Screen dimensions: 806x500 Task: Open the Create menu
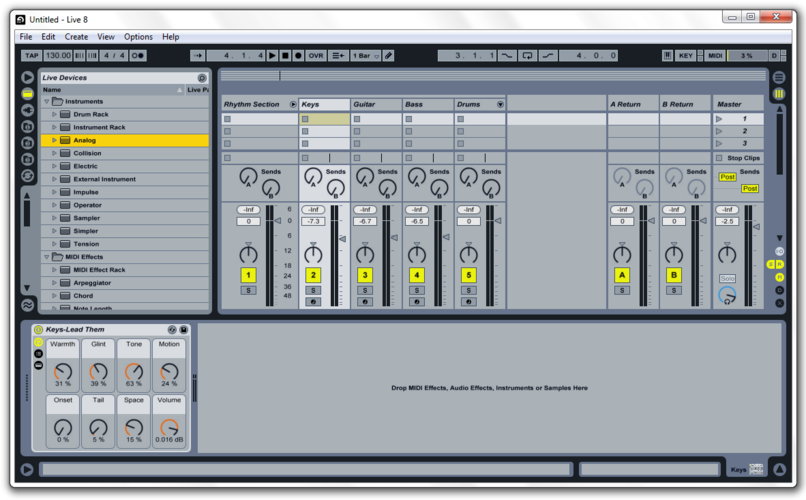click(76, 37)
